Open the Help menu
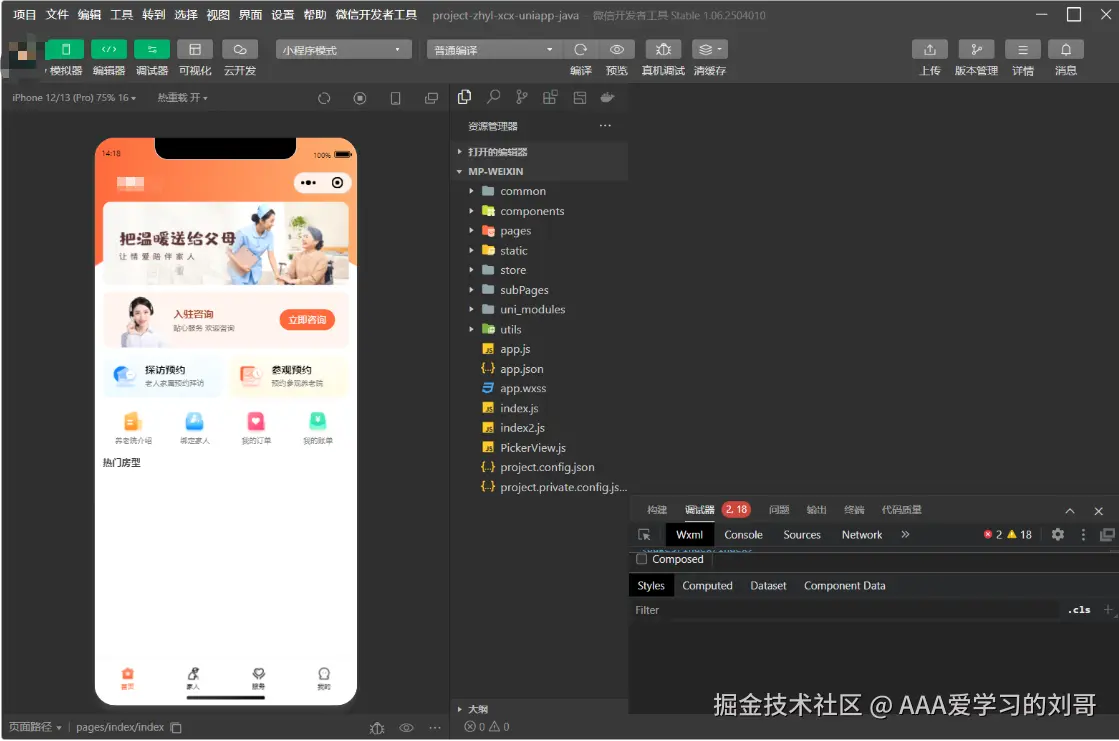 pos(315,14)
